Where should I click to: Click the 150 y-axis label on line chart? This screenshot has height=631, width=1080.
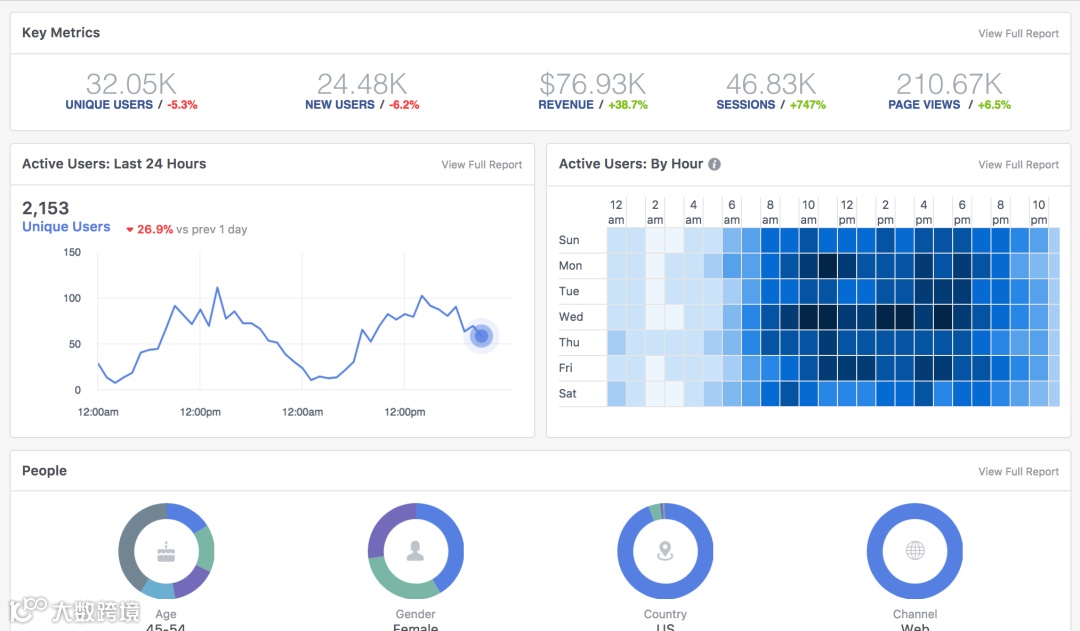72,252
